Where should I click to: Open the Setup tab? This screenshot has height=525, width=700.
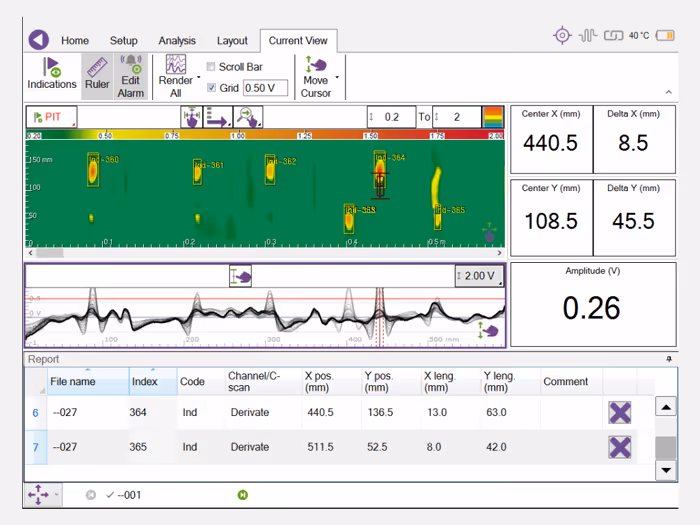click(124, 41)
